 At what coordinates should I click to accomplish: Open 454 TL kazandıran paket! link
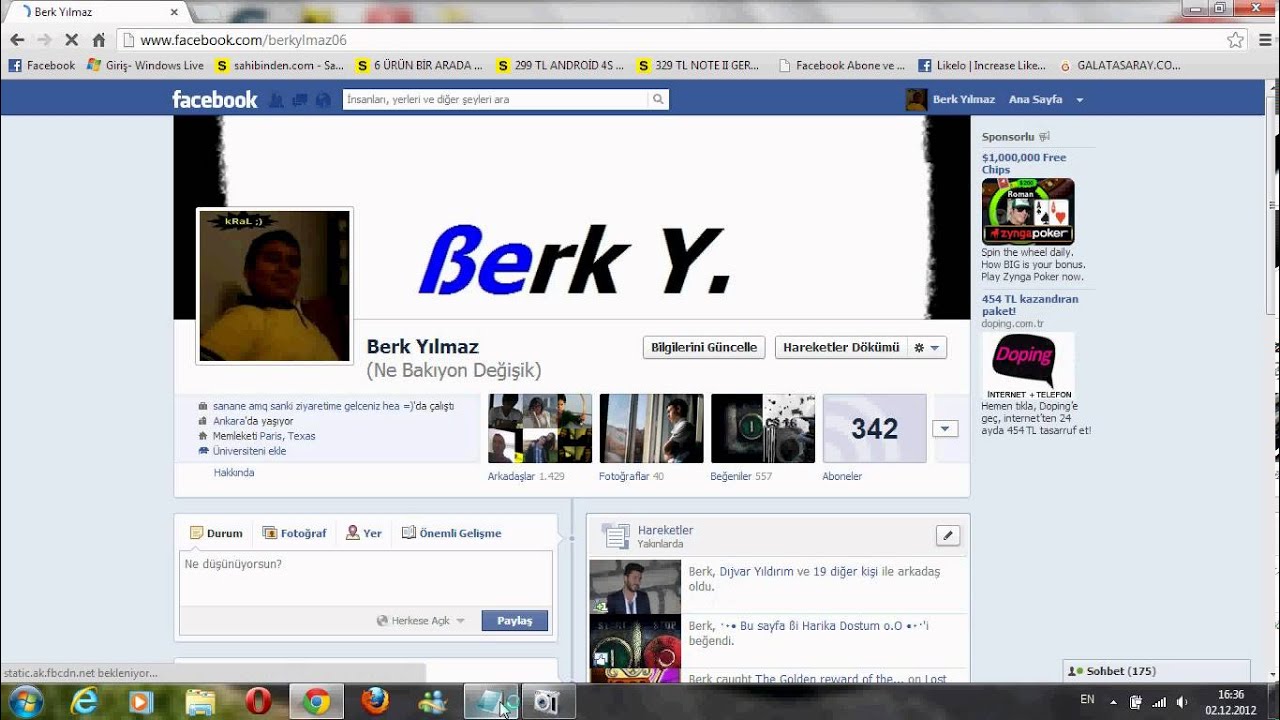click(x=1030, y=305)
